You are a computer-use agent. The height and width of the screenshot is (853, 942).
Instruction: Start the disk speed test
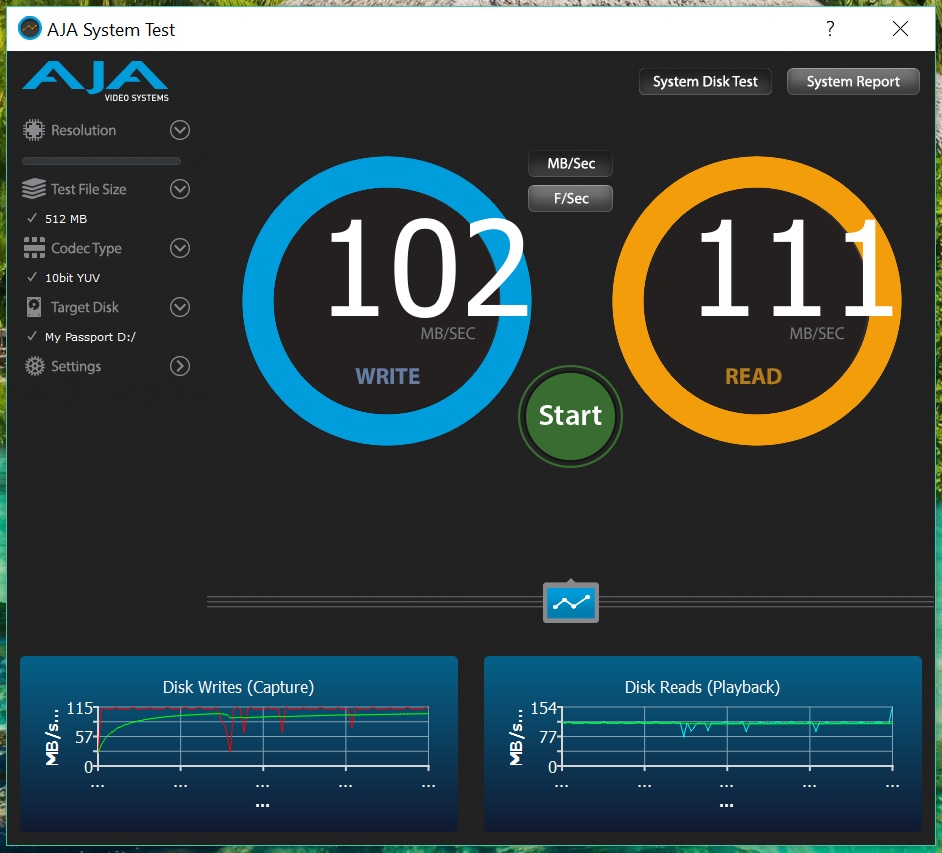(570, 416)
